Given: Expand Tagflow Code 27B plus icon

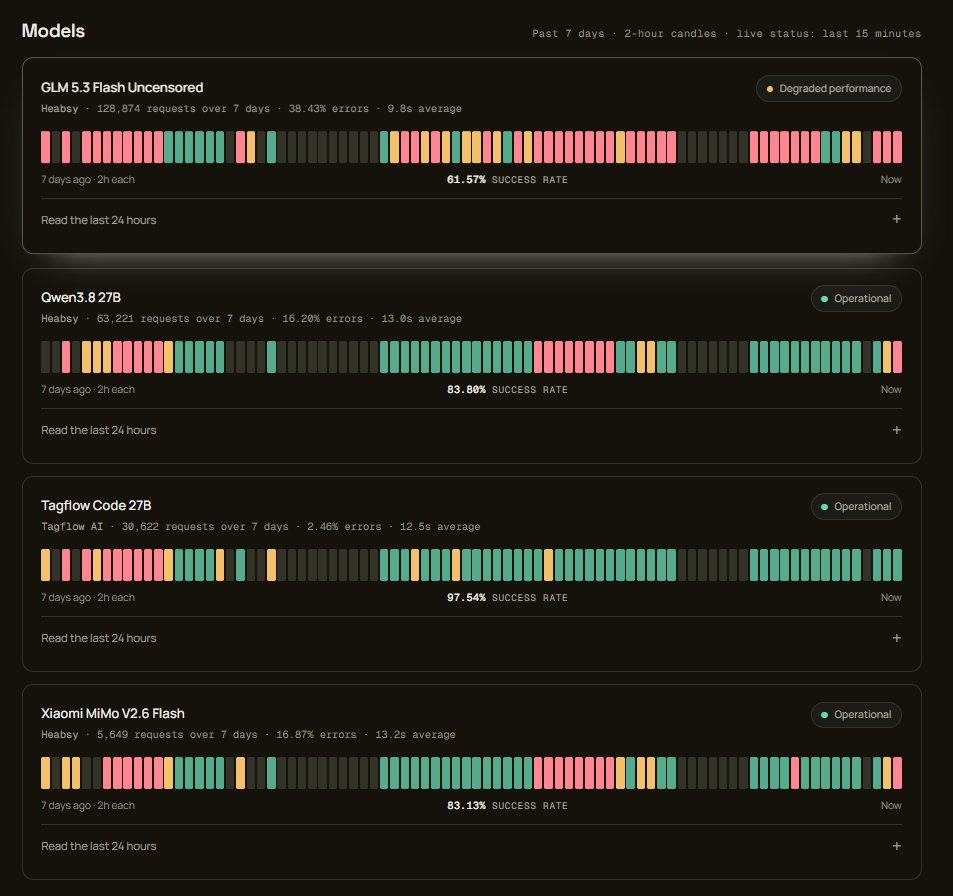Looking at the screenshot, I should [x=896, y=638].
